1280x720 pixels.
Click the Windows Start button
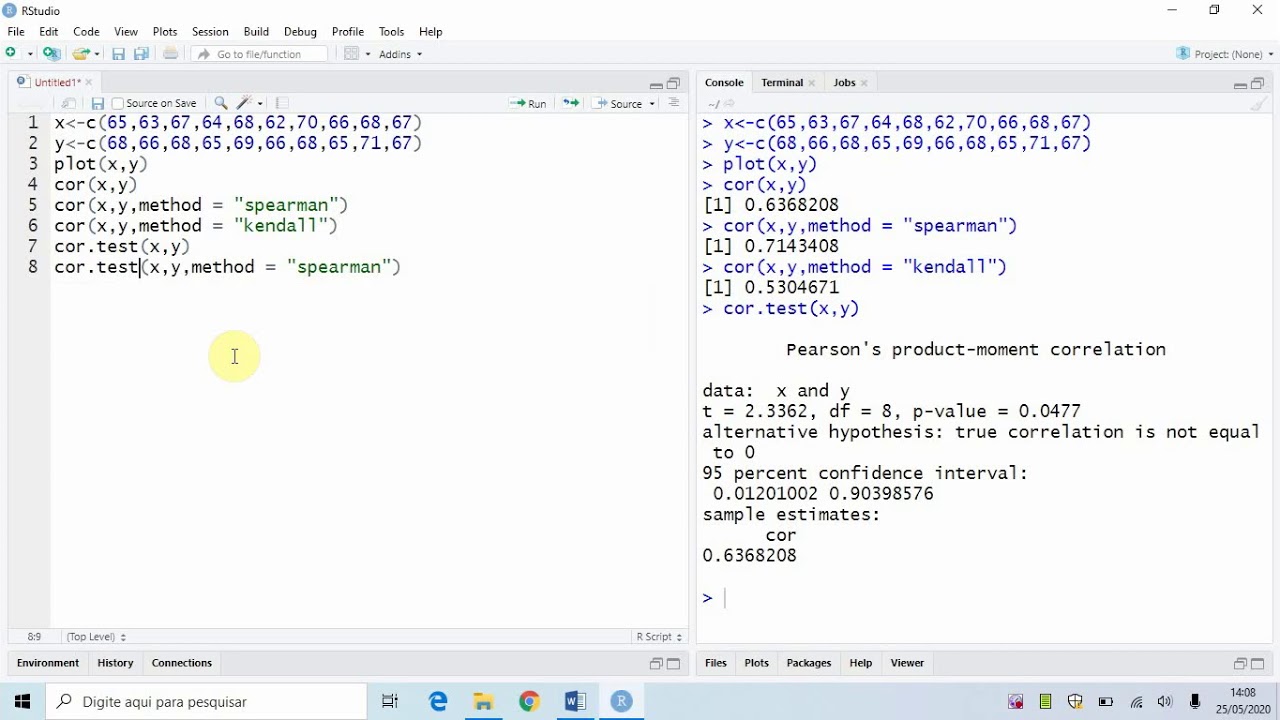(x=23, y=702)
